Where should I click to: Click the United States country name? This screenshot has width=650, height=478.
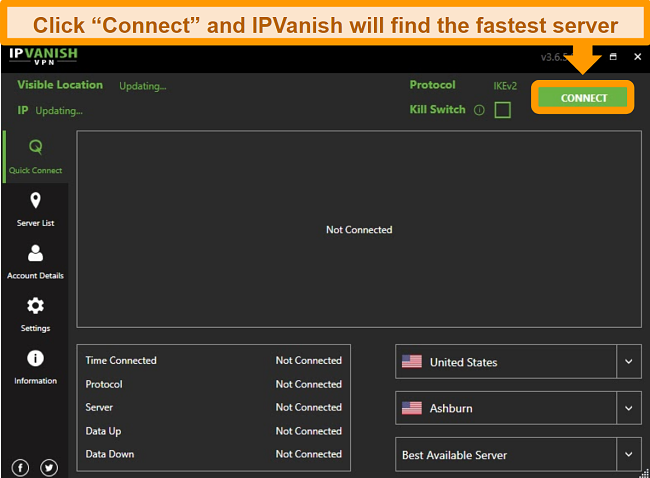[463, 362]
